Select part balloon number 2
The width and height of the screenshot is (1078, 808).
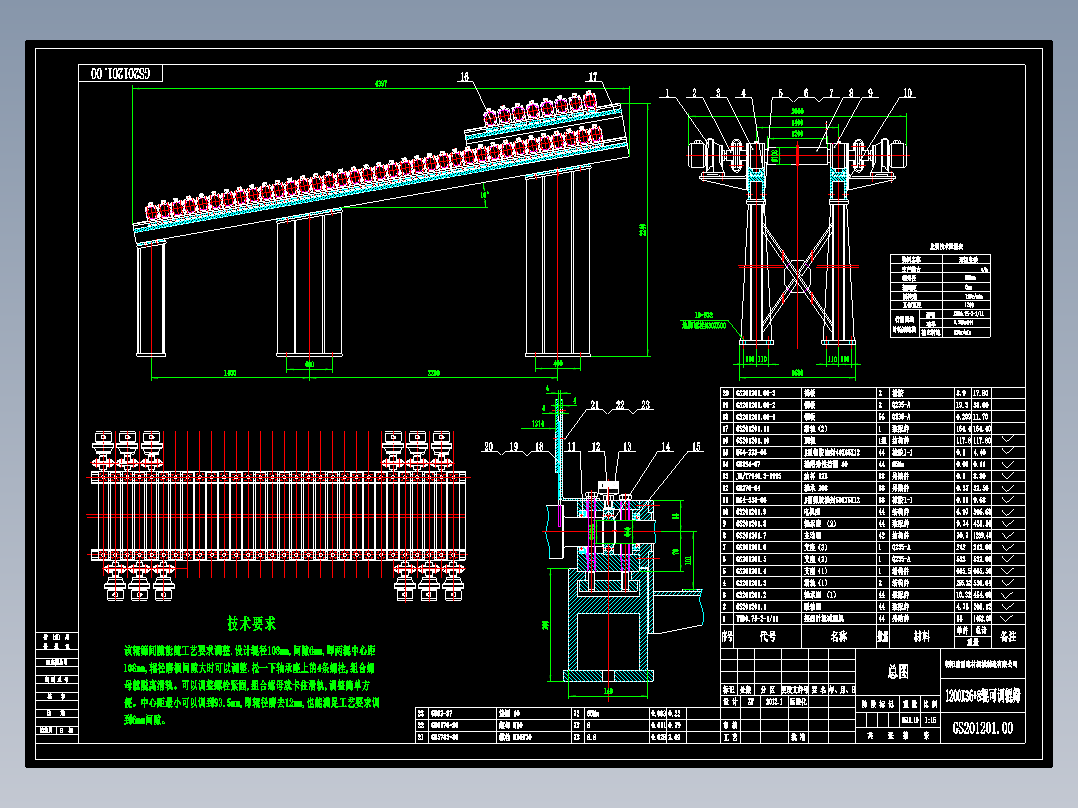pos(694,93)
